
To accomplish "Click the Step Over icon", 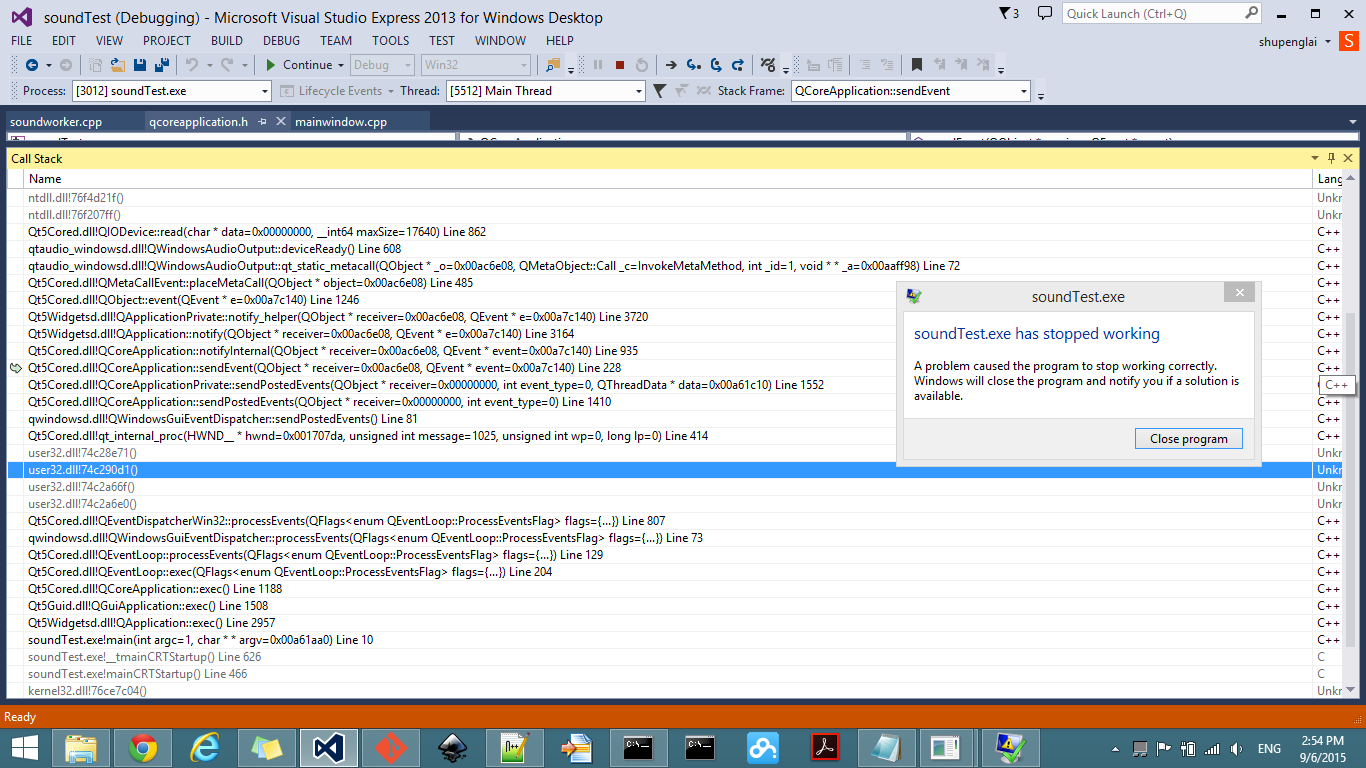I will coord(716,65).
